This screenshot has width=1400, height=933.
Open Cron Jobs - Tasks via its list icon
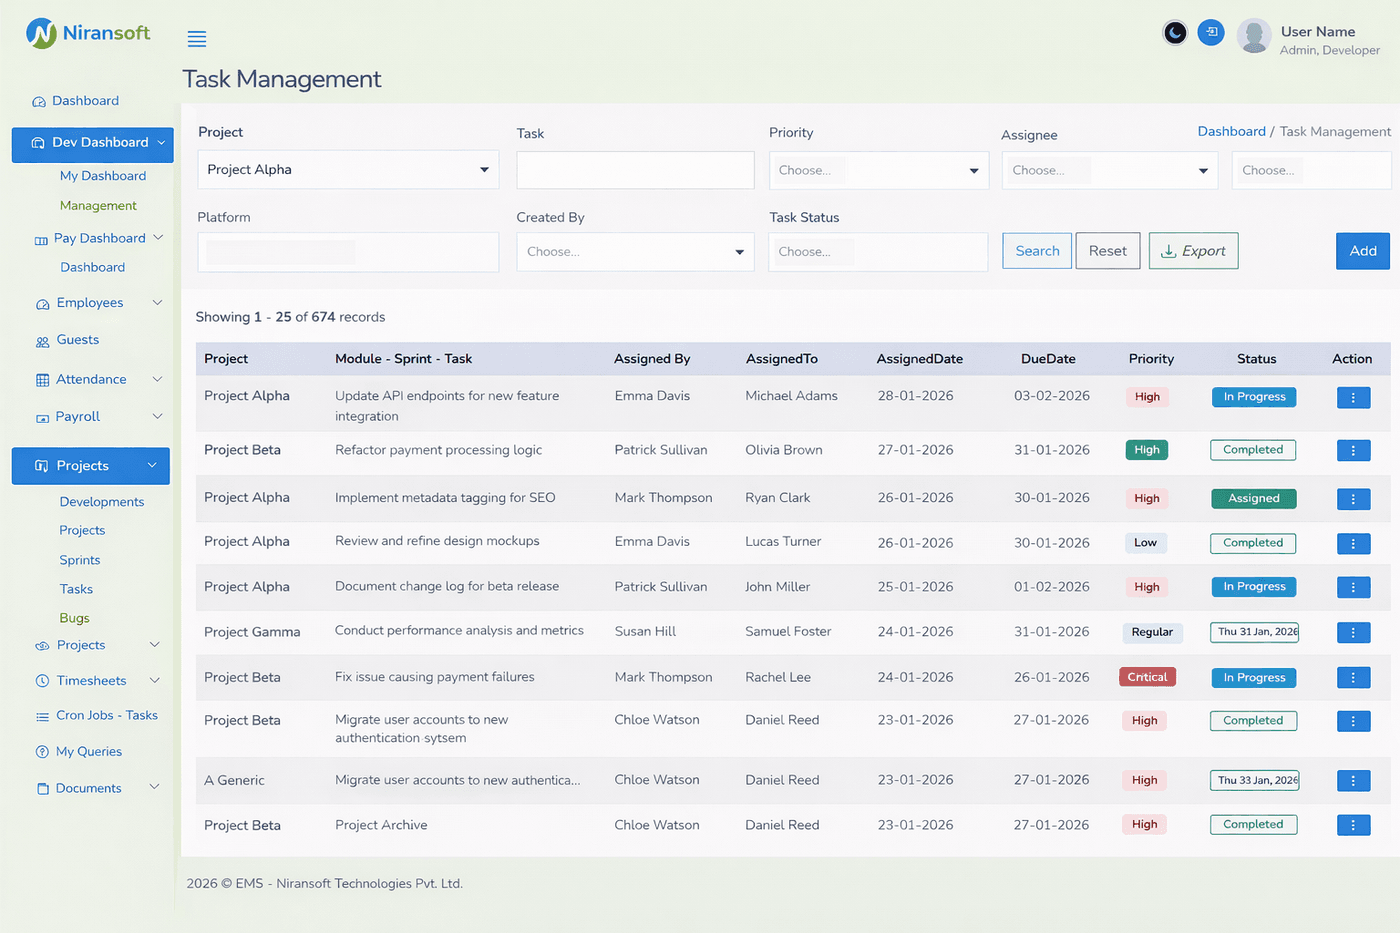[x=40, y=715]
